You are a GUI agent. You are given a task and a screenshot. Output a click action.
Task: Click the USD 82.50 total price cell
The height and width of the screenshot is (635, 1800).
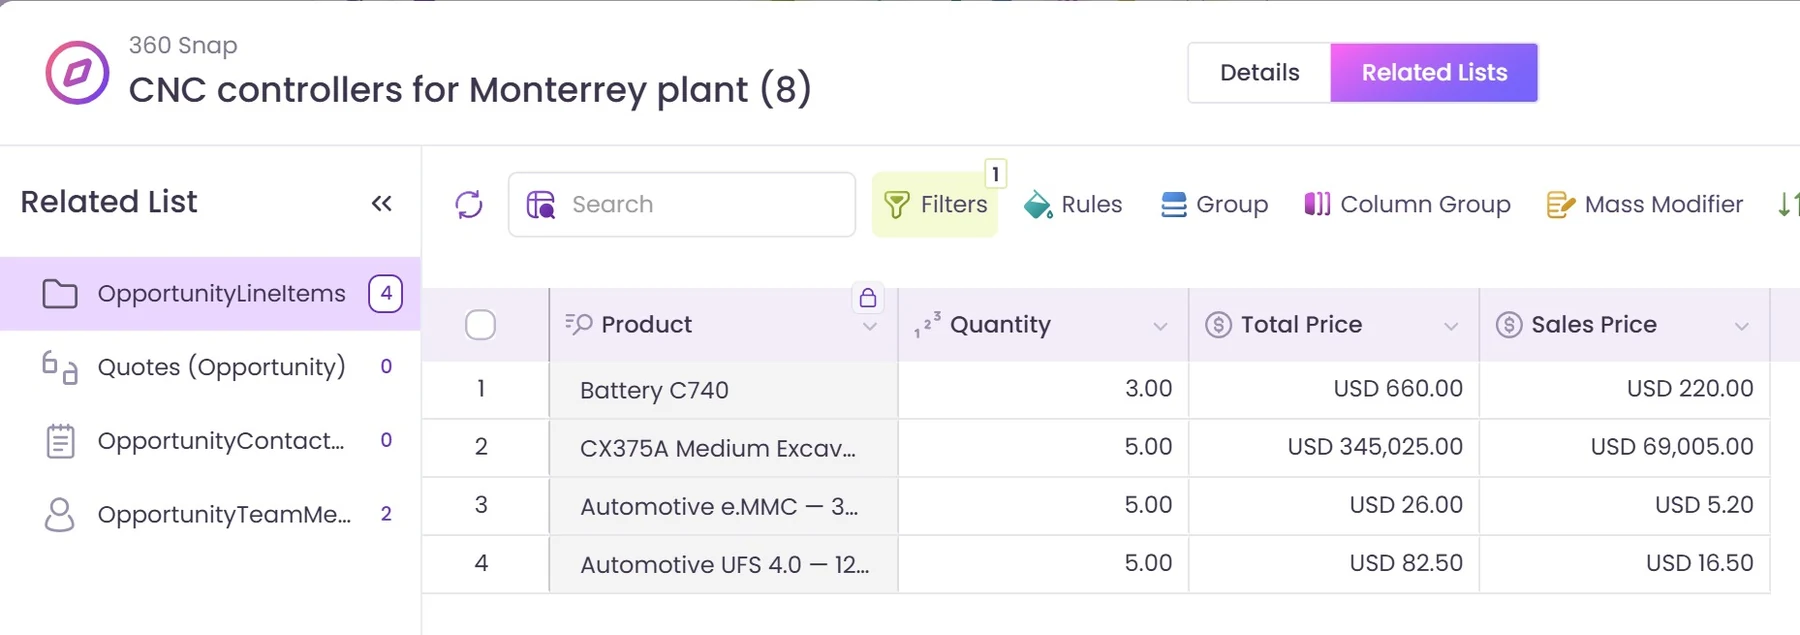pos(1334,563)
